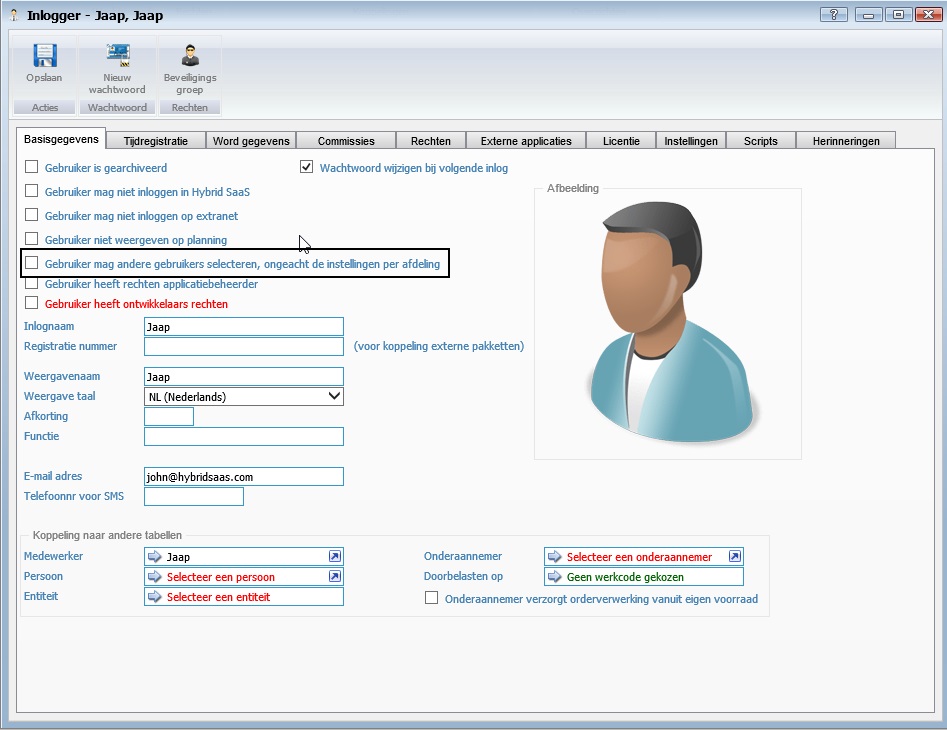Click the open-link icon in Onderaannemer field
This screenshot has height=730, width=947.
(x=734, y=557)
